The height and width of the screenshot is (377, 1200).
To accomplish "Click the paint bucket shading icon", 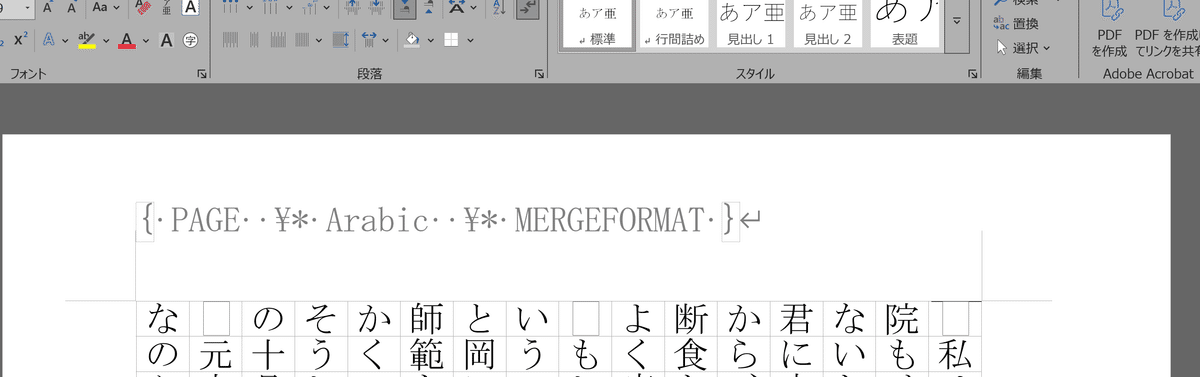I will click(x=411, y=41).
